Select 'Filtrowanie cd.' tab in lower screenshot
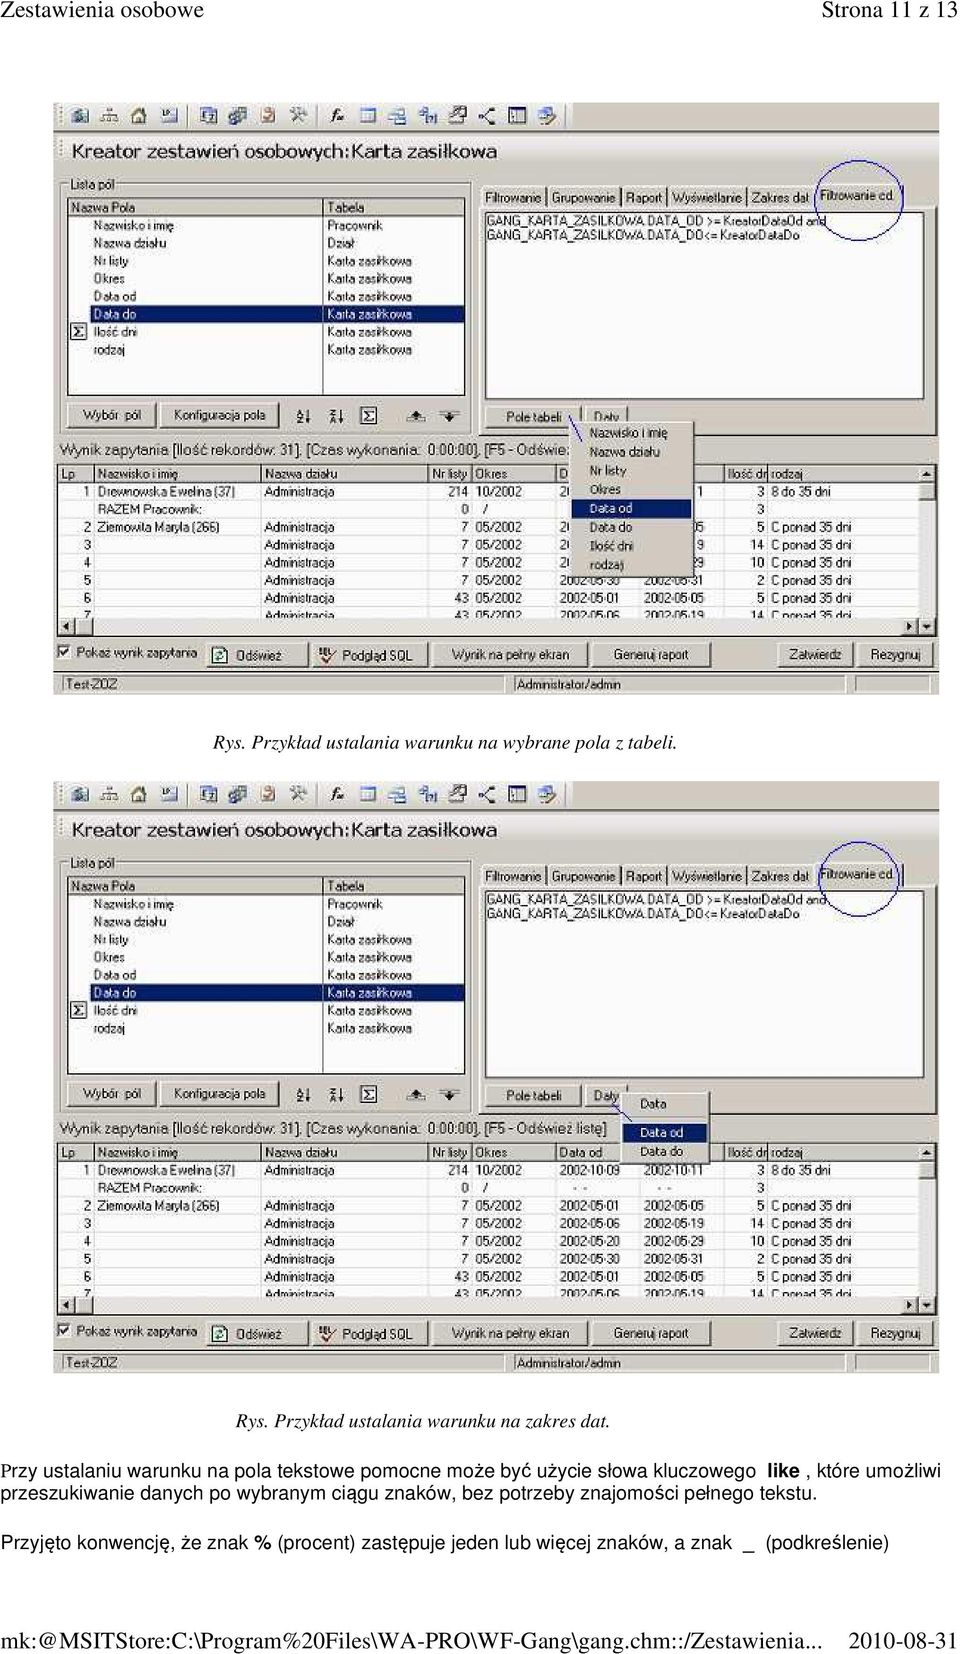Viewport: 960px width, 1654px height. [x=857, y=875]
